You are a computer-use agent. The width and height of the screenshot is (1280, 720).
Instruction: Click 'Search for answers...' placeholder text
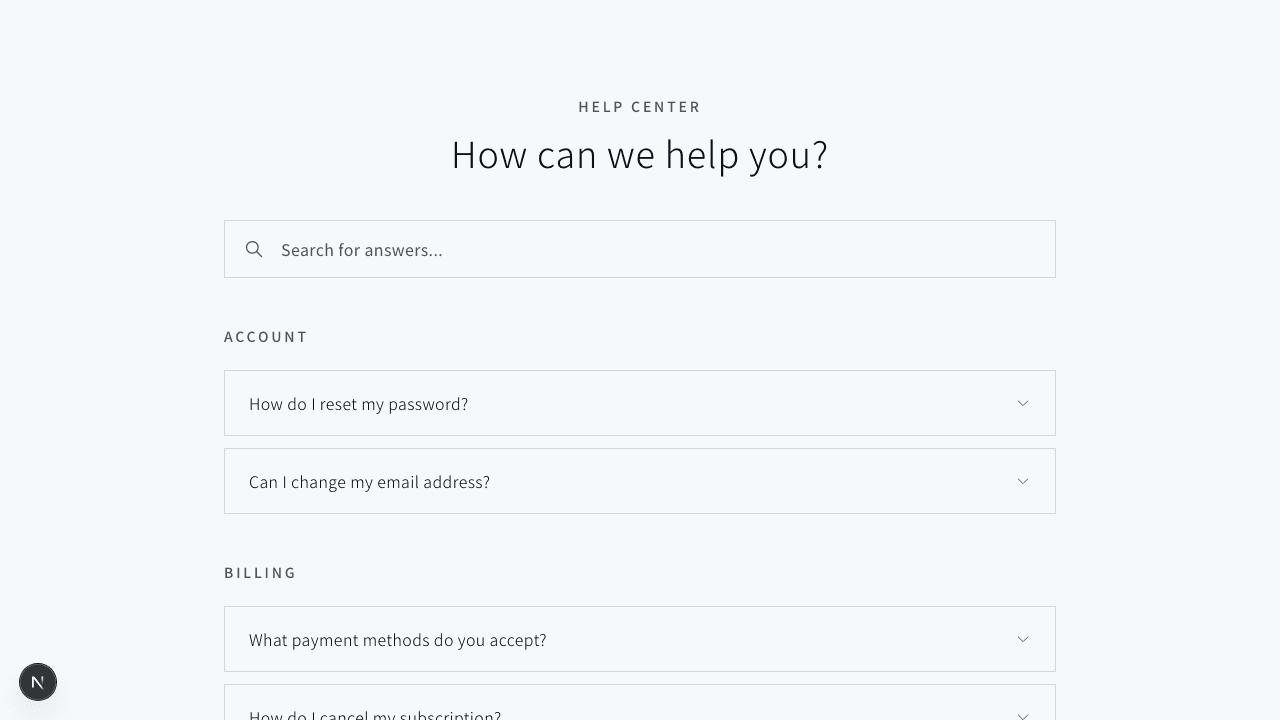click(361, 250)
